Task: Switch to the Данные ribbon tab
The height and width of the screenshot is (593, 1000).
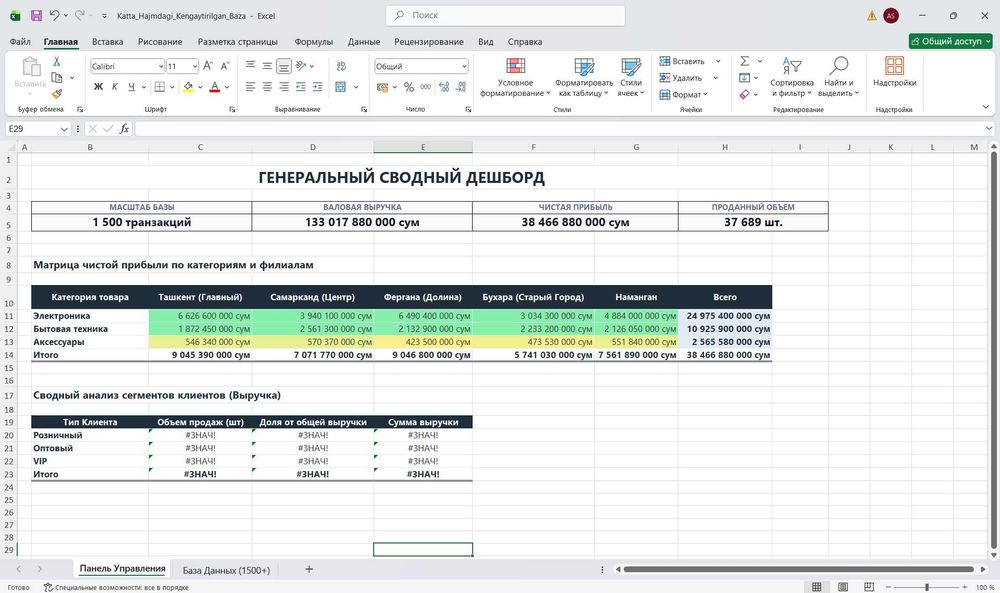Action: pos(364,41)
